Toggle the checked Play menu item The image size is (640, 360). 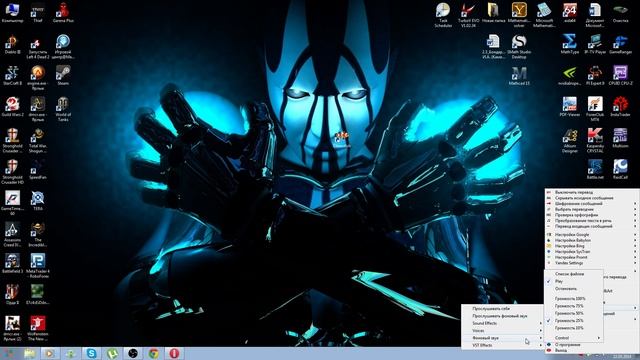click(x=573, y=281)
